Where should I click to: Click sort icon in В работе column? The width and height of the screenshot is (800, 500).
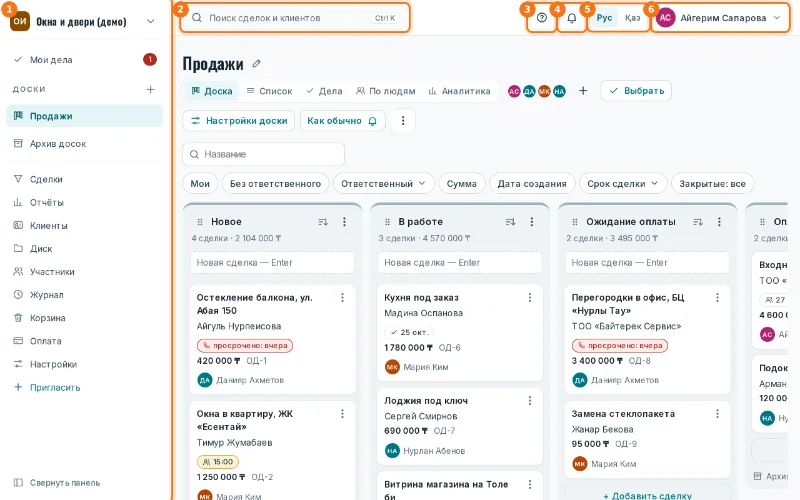[510, 222]
